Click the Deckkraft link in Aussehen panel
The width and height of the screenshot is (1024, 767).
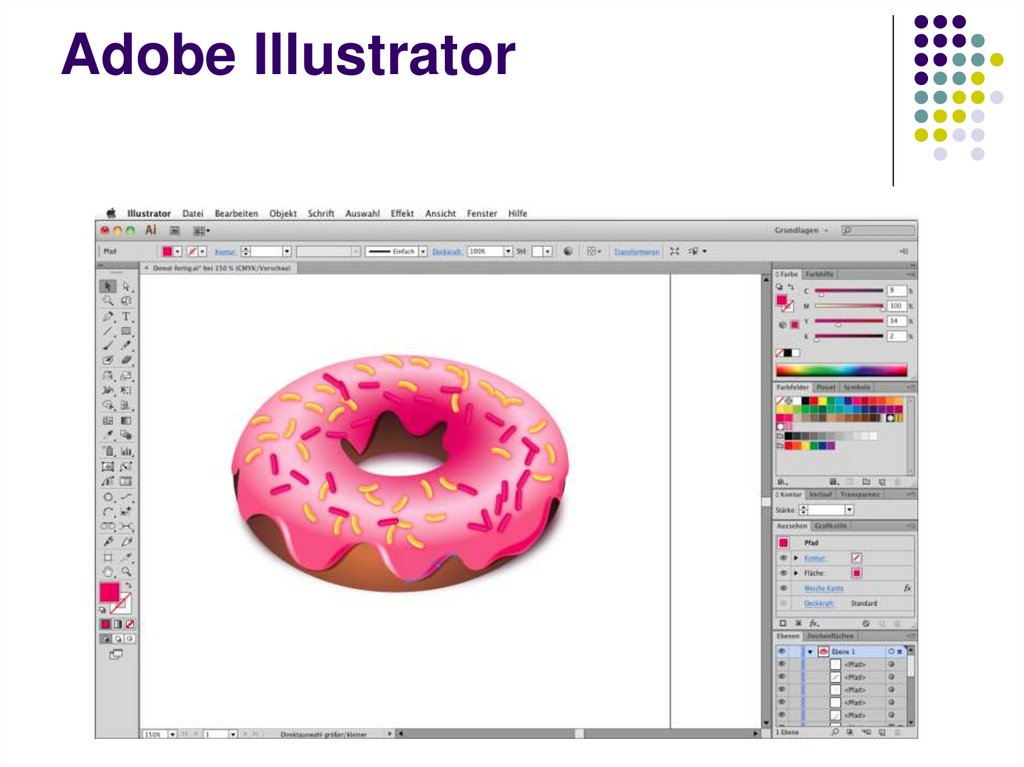coord(820,604)
